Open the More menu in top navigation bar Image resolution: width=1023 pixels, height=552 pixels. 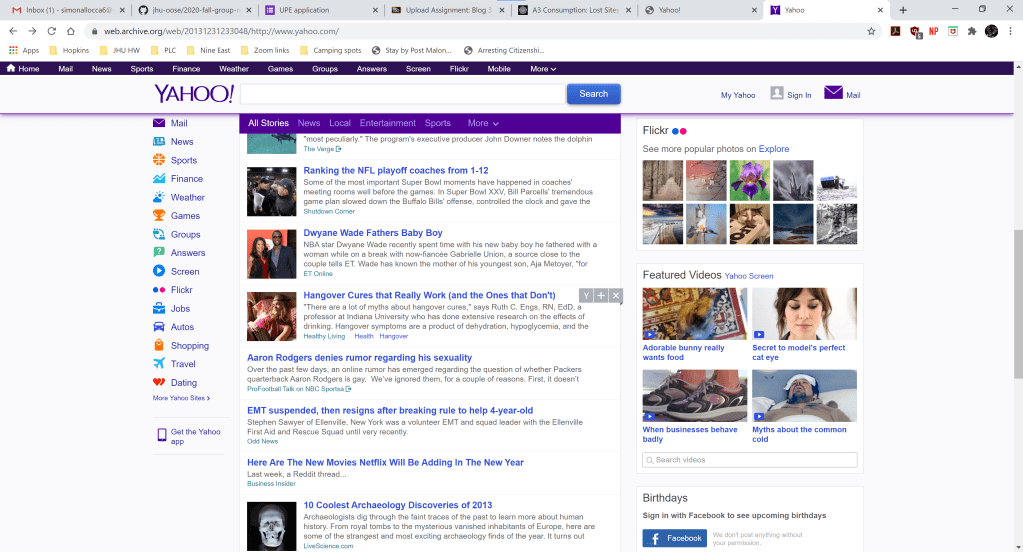point(543,69)
